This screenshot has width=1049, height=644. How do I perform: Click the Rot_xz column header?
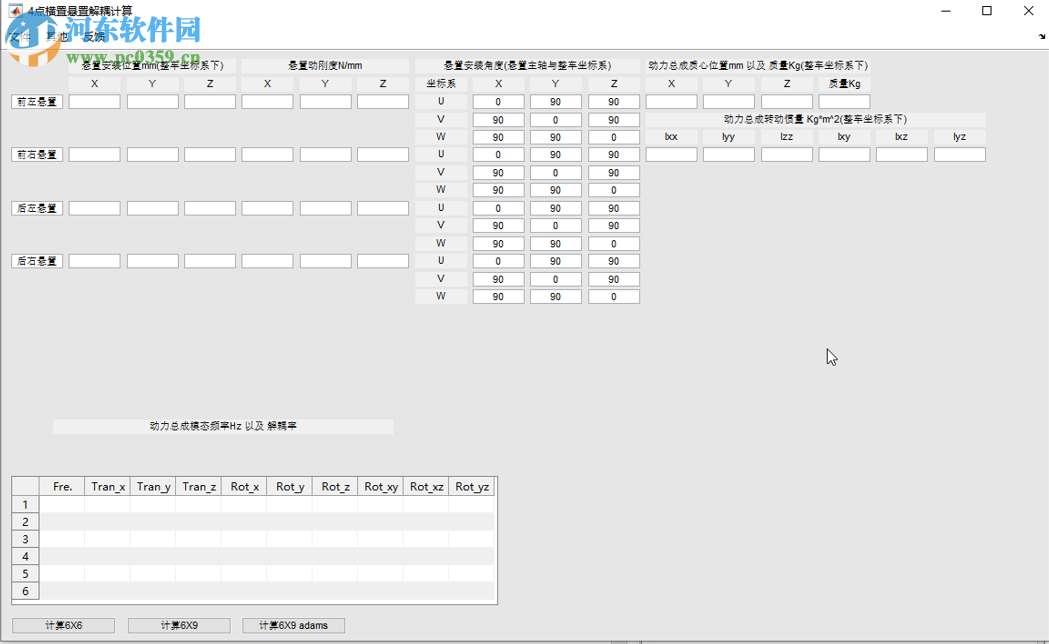tap(426, 487)
